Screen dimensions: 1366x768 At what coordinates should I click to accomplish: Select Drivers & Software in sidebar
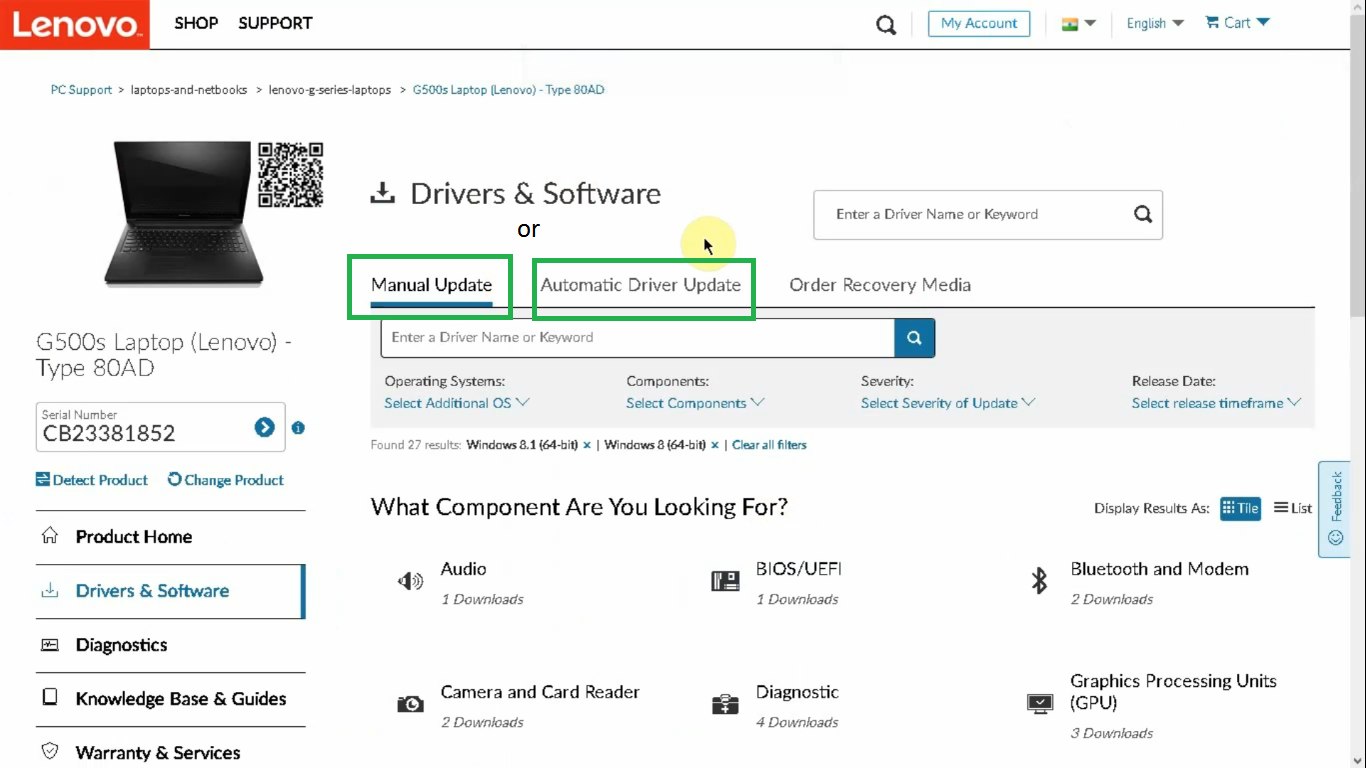(171, 591)
